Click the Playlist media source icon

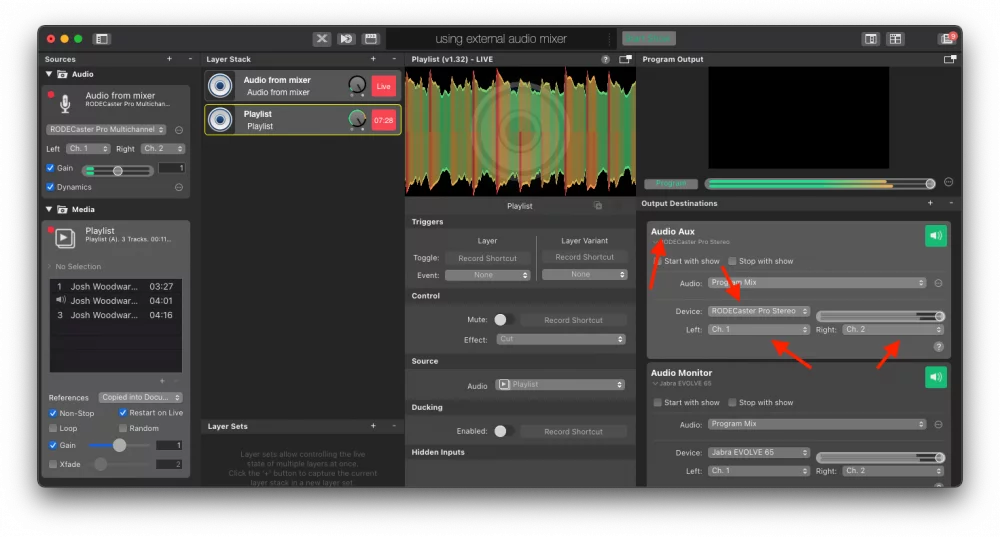tap(64, 238)
